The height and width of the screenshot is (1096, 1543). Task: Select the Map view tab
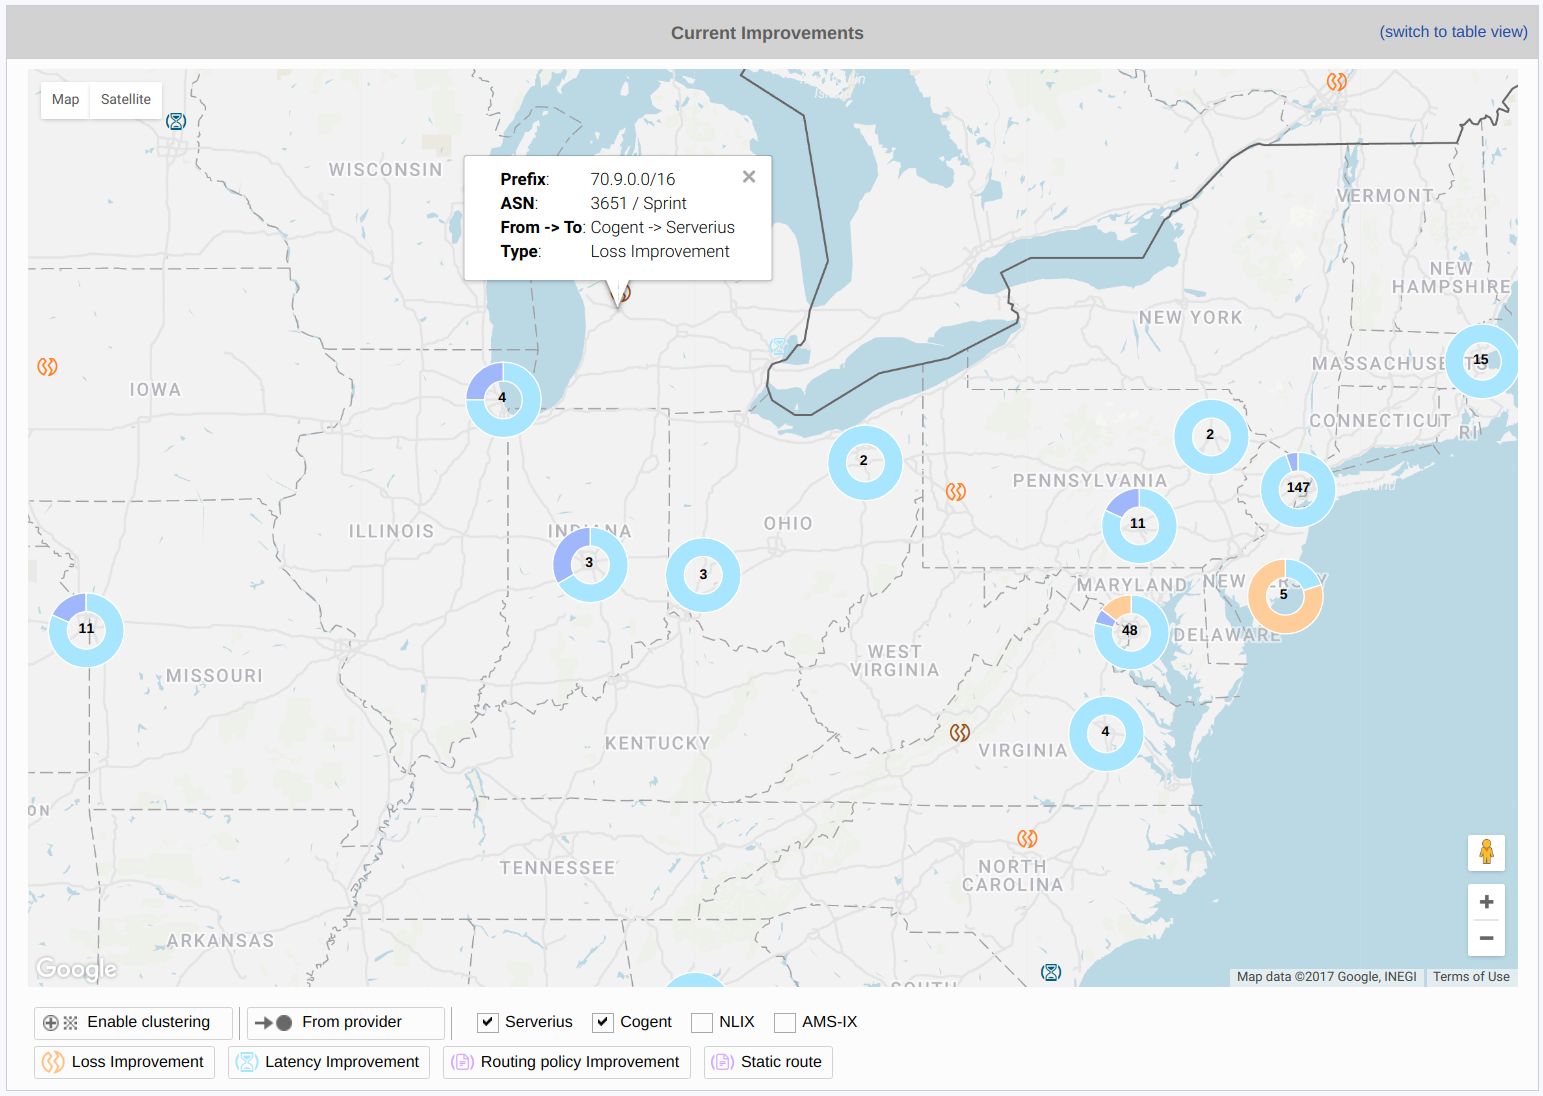pos(65,100)
